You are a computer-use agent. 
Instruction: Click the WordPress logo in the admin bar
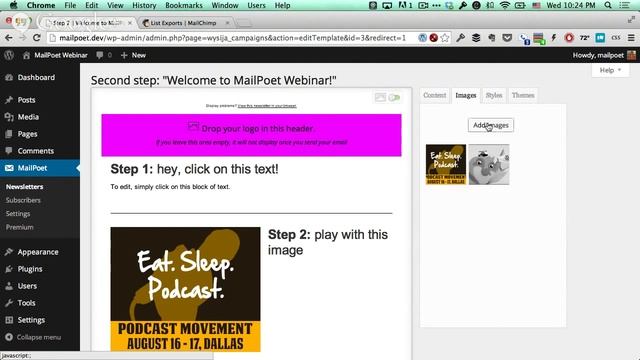click(9, 55)
